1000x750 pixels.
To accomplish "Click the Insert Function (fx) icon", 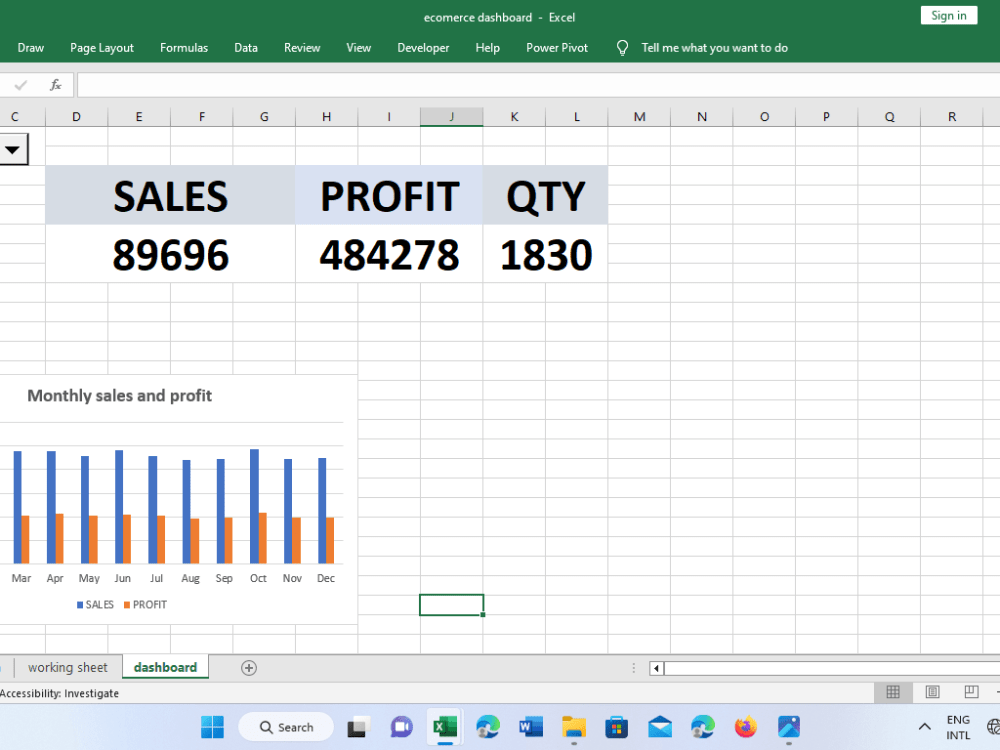I will point(55,84).
